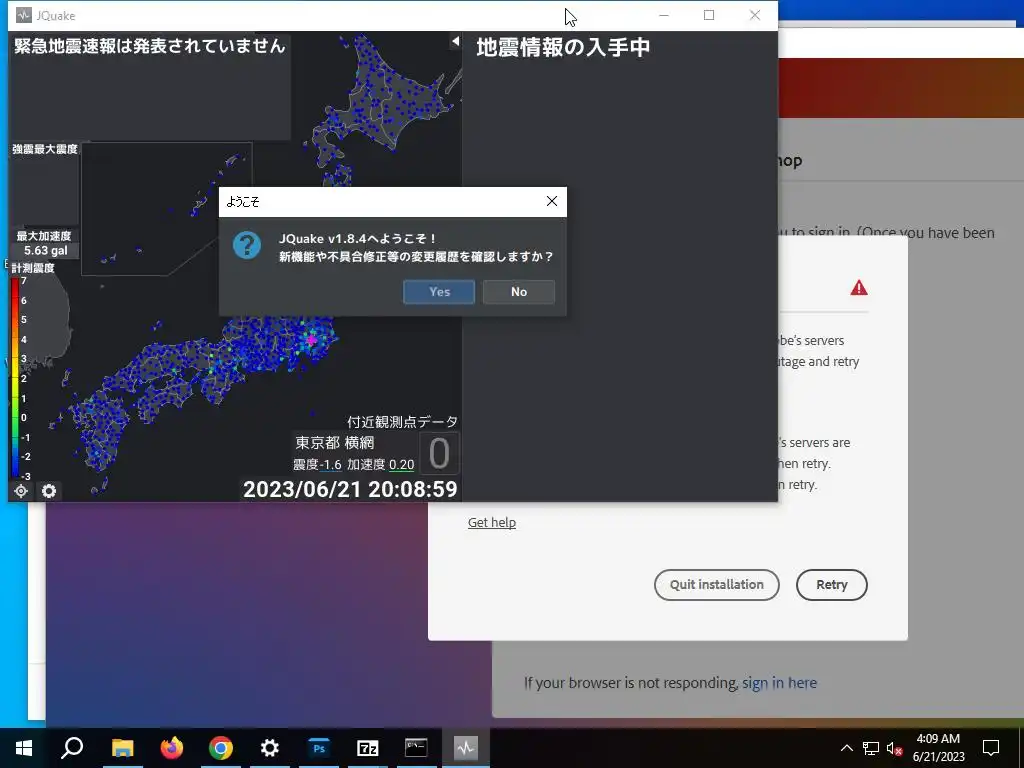Open the sign in here link
Screen dimensions: 1024x768
[779, 682]
